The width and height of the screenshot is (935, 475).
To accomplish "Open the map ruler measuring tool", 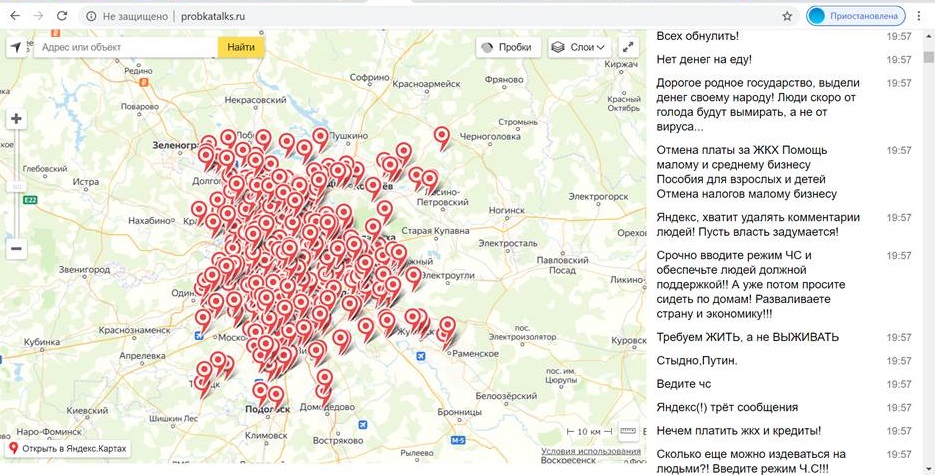I will point(627,431).
